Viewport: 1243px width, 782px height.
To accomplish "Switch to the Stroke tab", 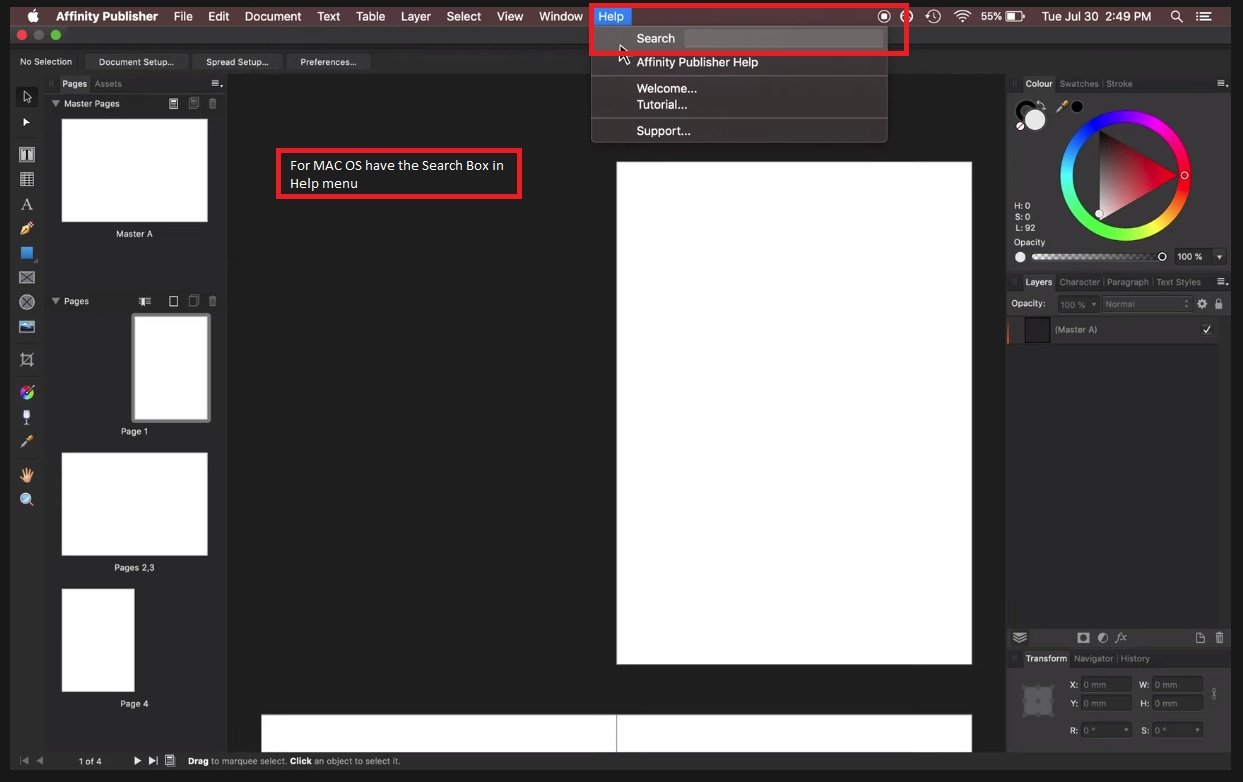I will 1119,84.
